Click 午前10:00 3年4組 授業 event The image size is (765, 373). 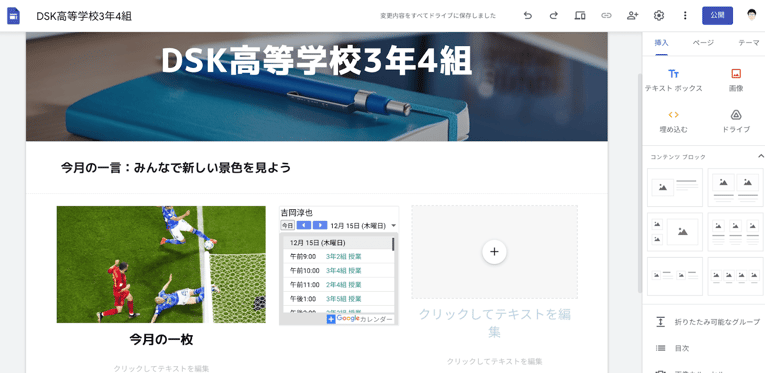click(x=339, y=271)
